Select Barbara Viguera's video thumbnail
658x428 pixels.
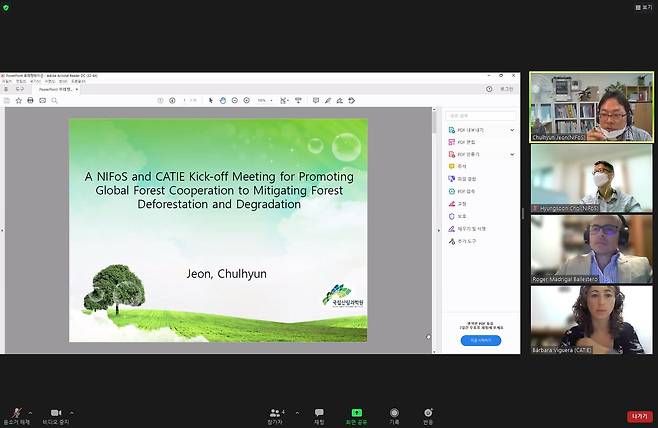click(x=591, y=320)
